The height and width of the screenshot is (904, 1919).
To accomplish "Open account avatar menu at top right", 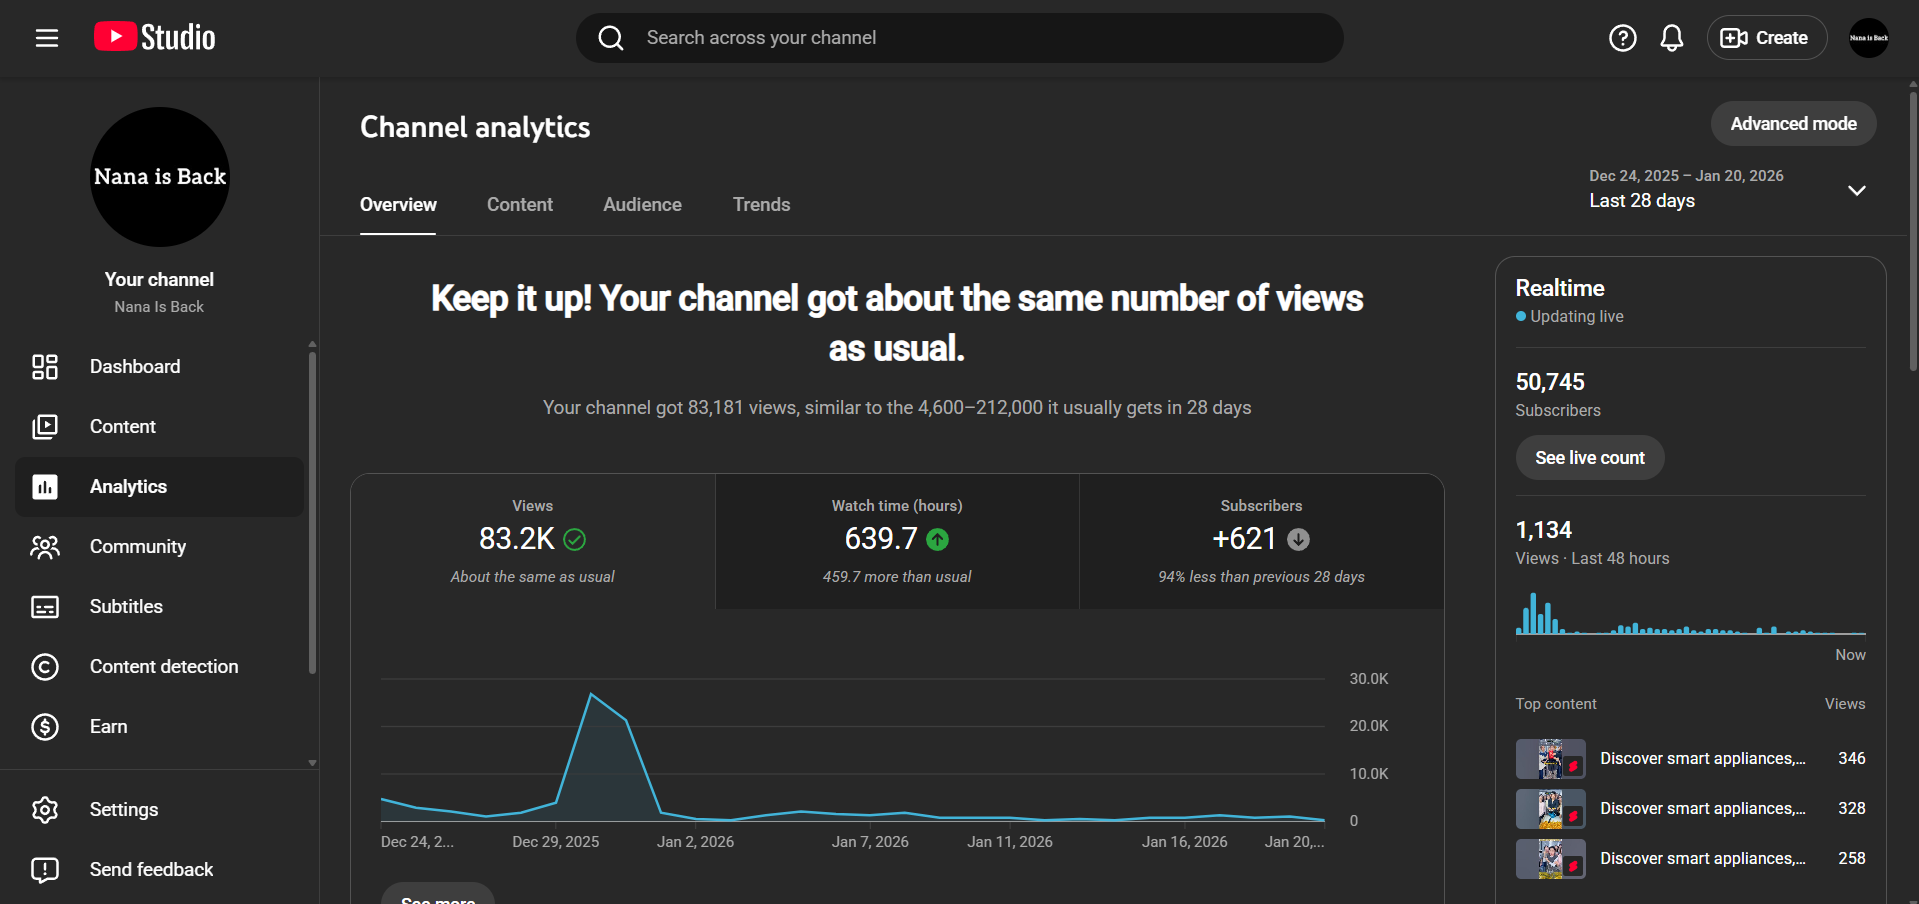I will [x=1868, y=38].
